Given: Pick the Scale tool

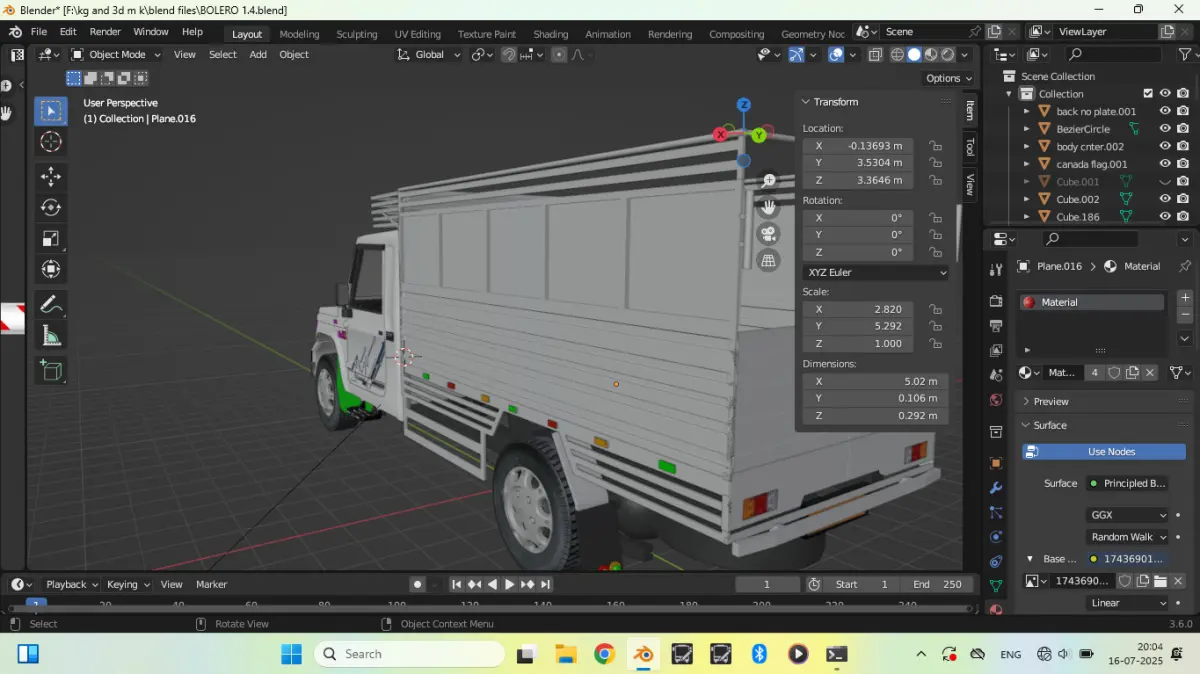Looking at the screenshot, I should pos(51,238).
